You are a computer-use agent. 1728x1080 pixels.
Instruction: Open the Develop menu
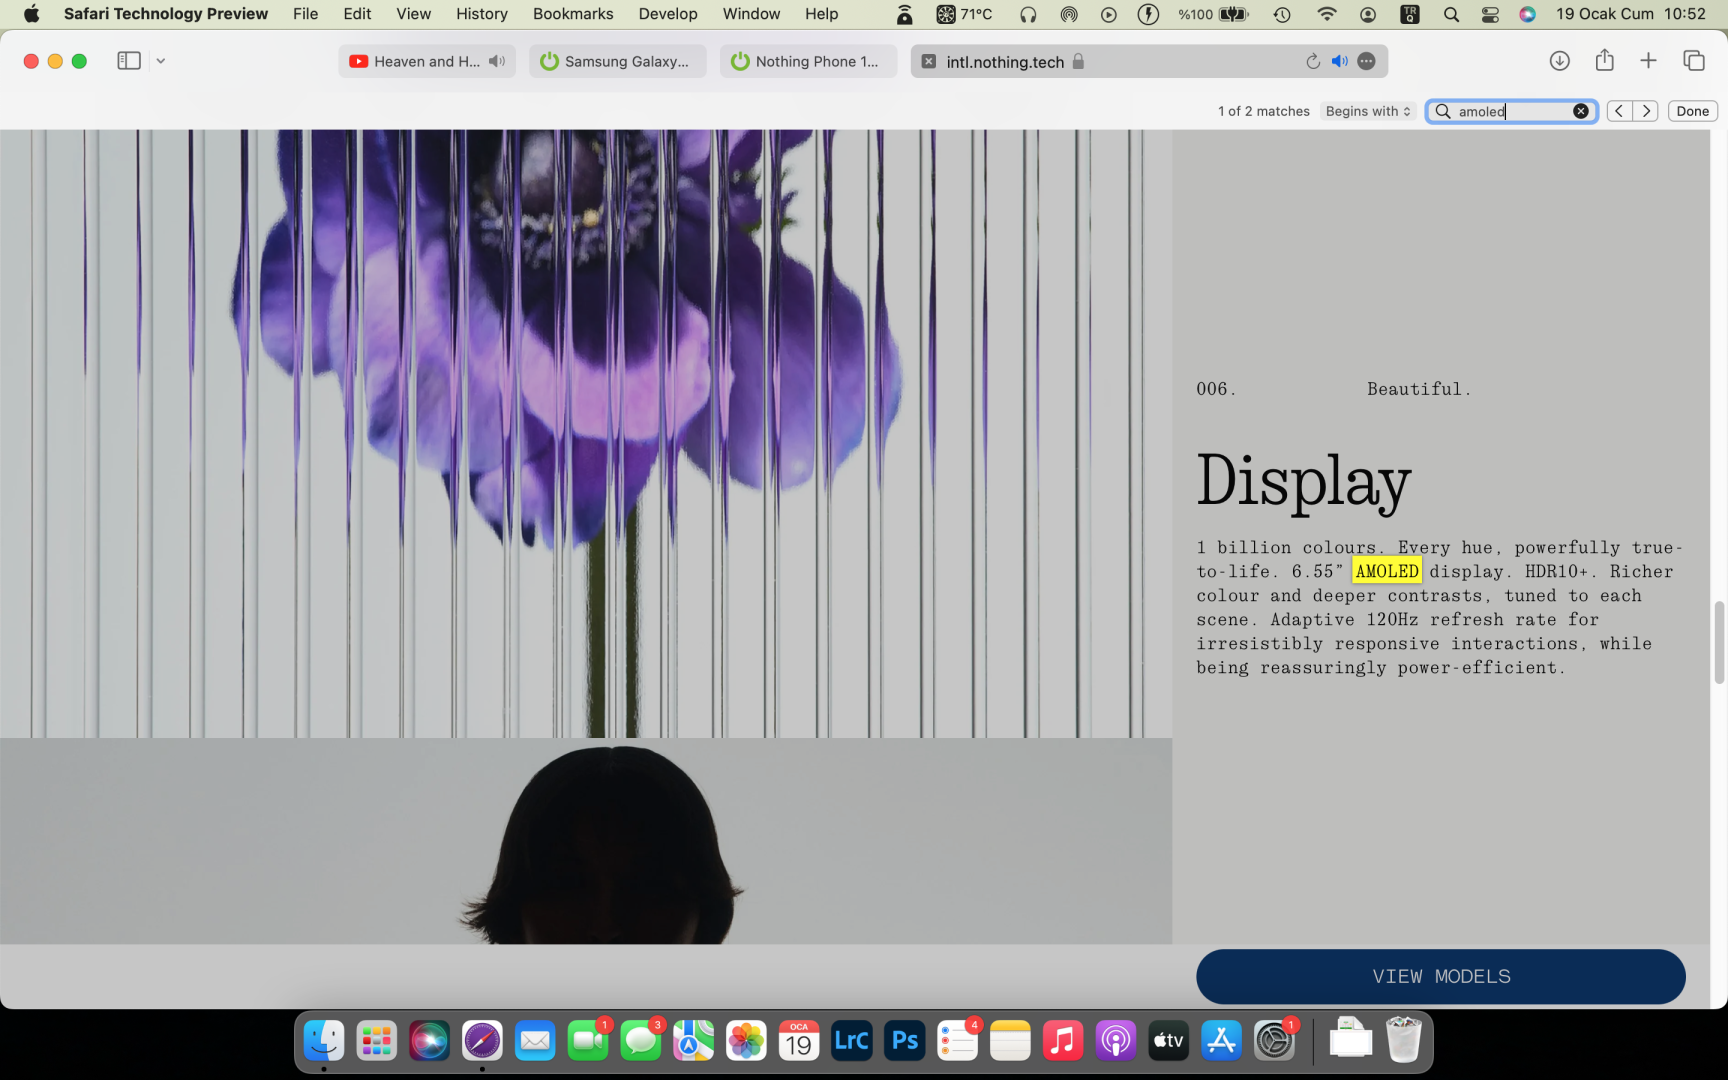(x=668, y=14)
